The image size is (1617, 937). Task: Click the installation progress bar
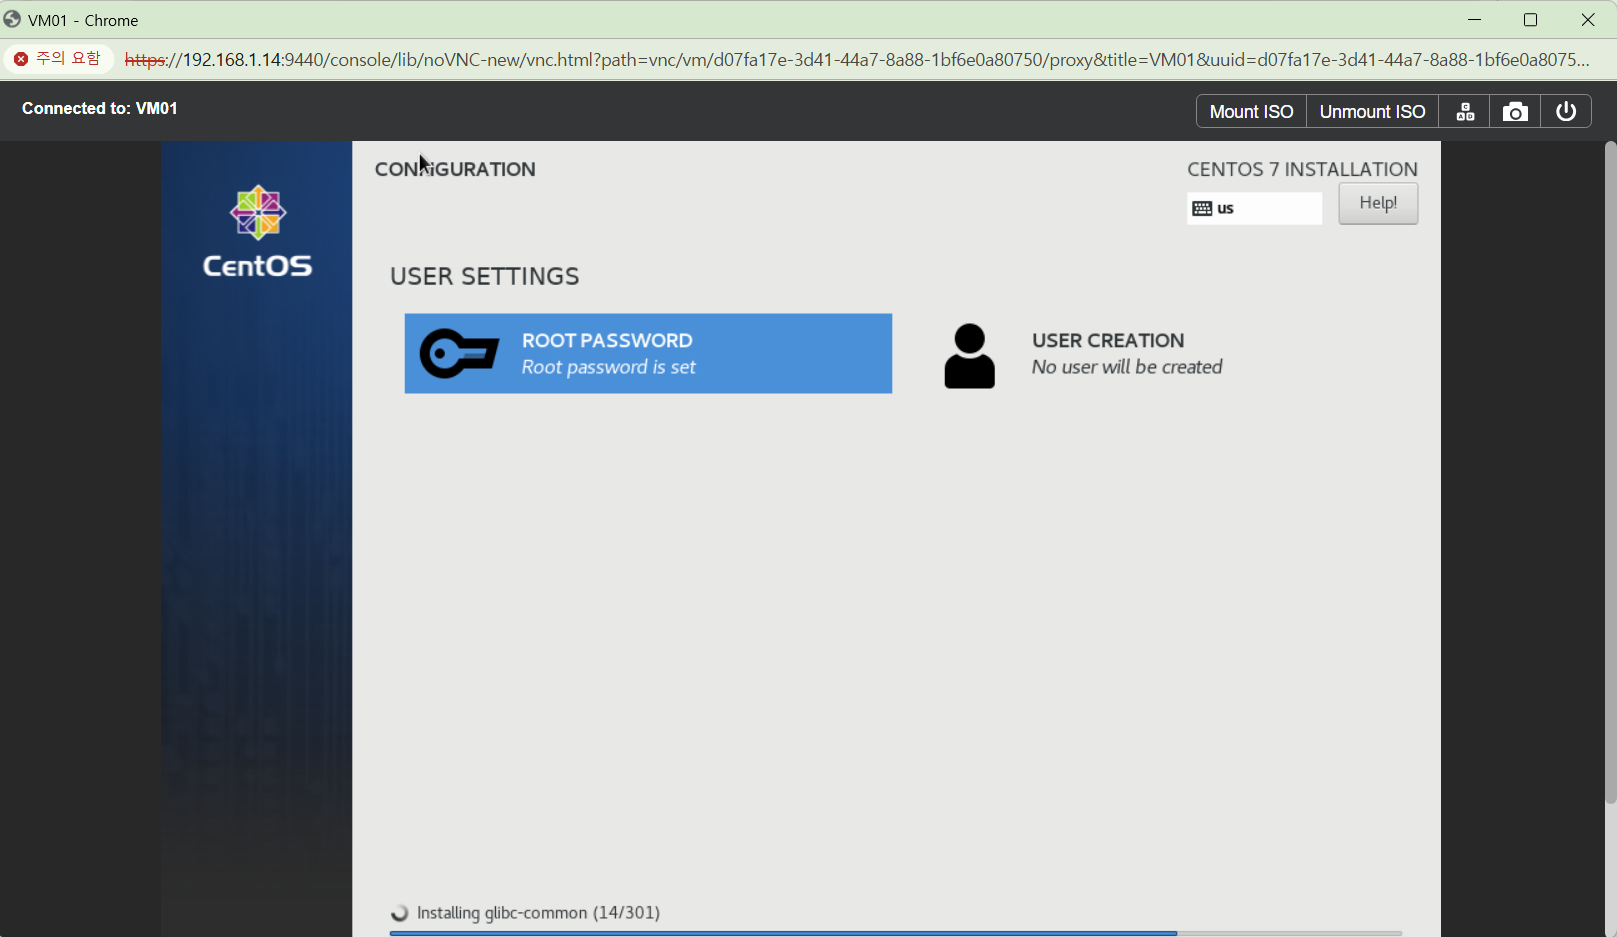coord(895,933)
